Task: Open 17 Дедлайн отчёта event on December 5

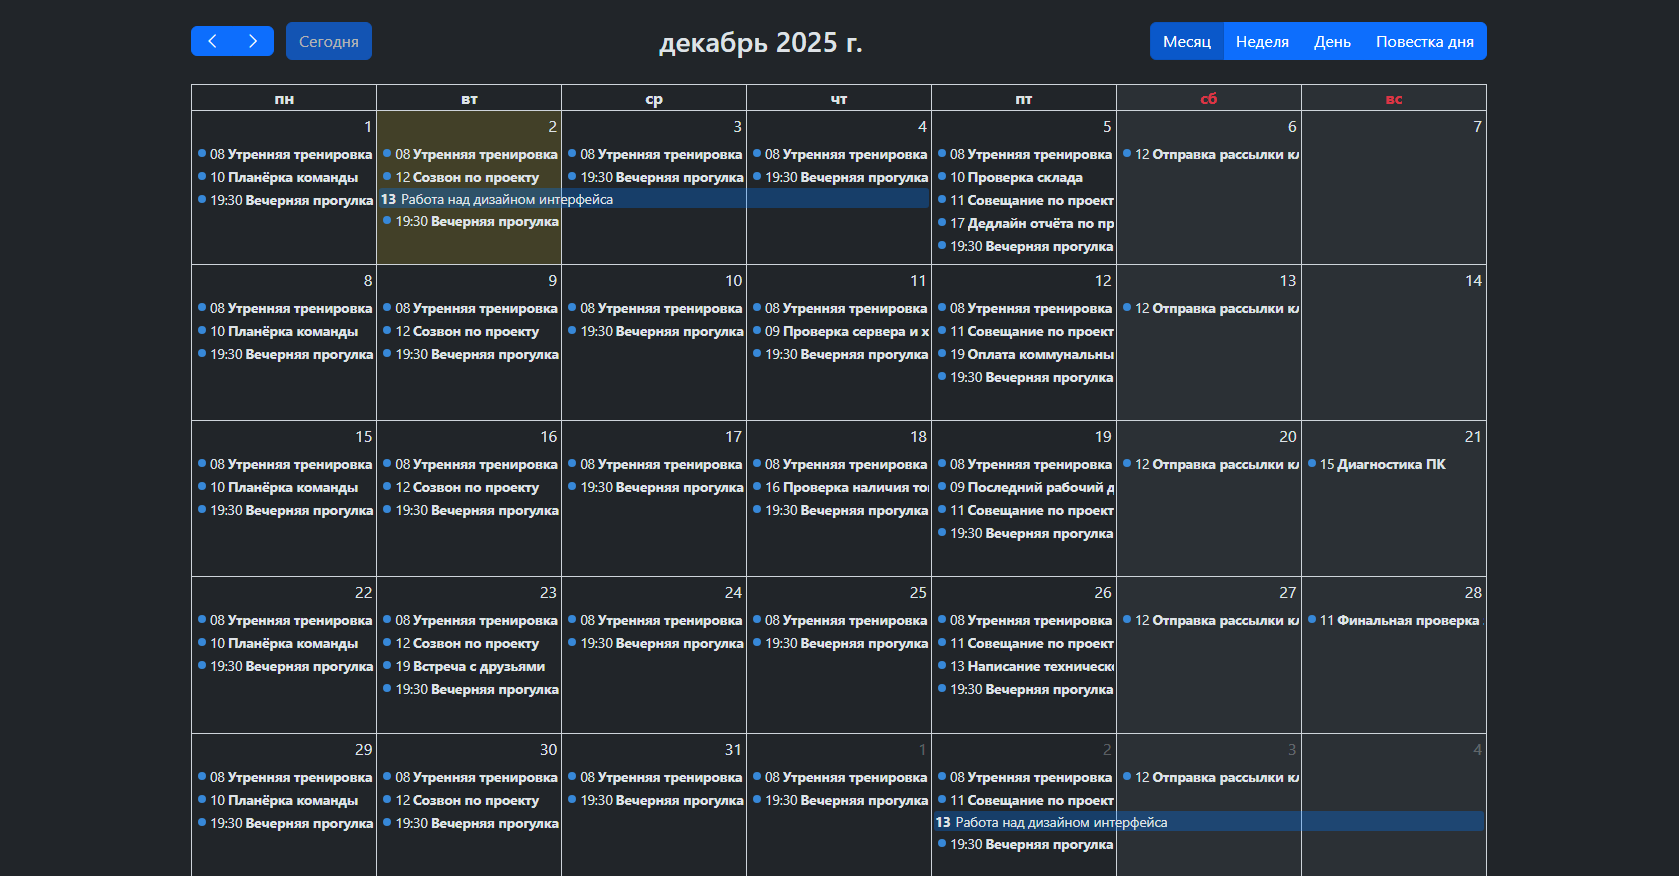Action: (x=1024, y=223)
